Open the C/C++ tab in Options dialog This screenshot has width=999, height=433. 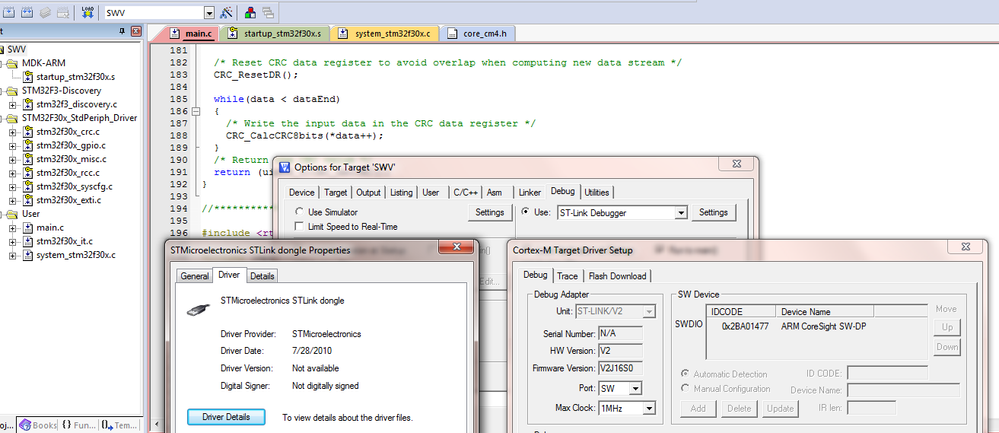465,192
